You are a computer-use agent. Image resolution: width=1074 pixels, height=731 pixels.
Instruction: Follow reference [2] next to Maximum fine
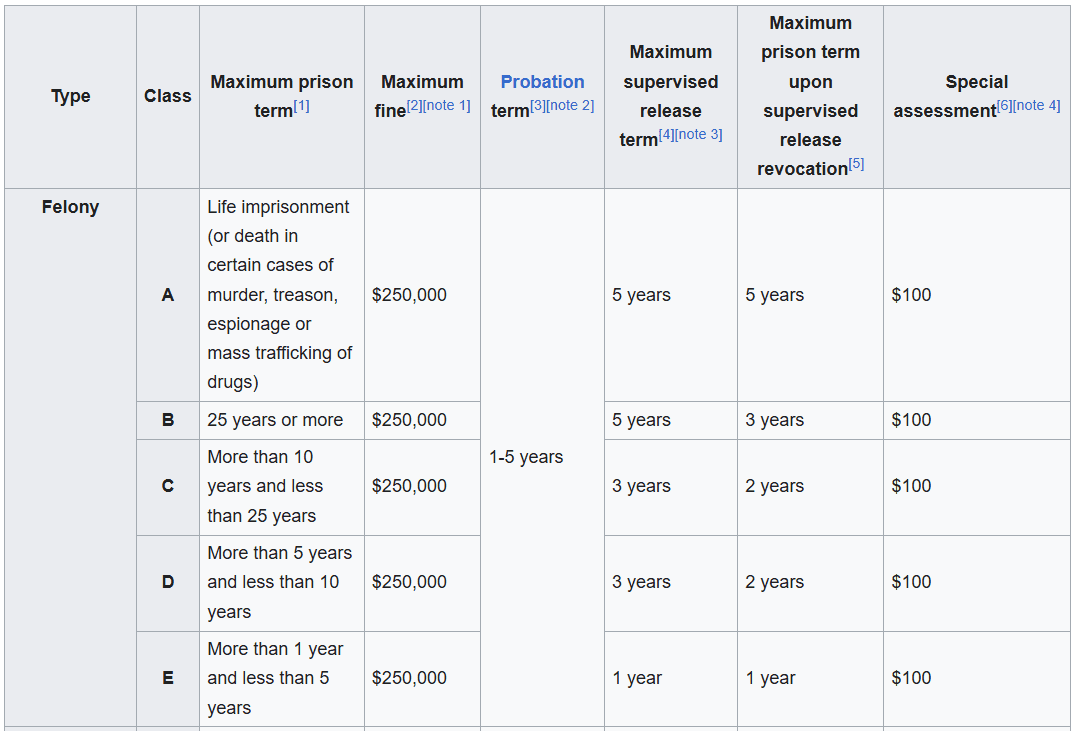pos(414,106)
